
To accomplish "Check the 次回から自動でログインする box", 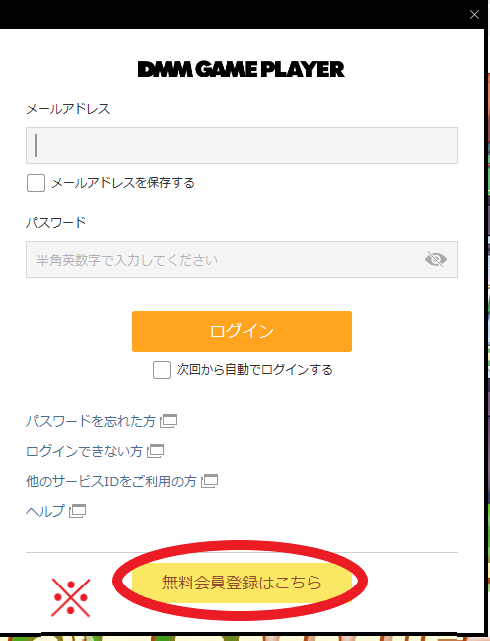I will click(x=162, y=370).
